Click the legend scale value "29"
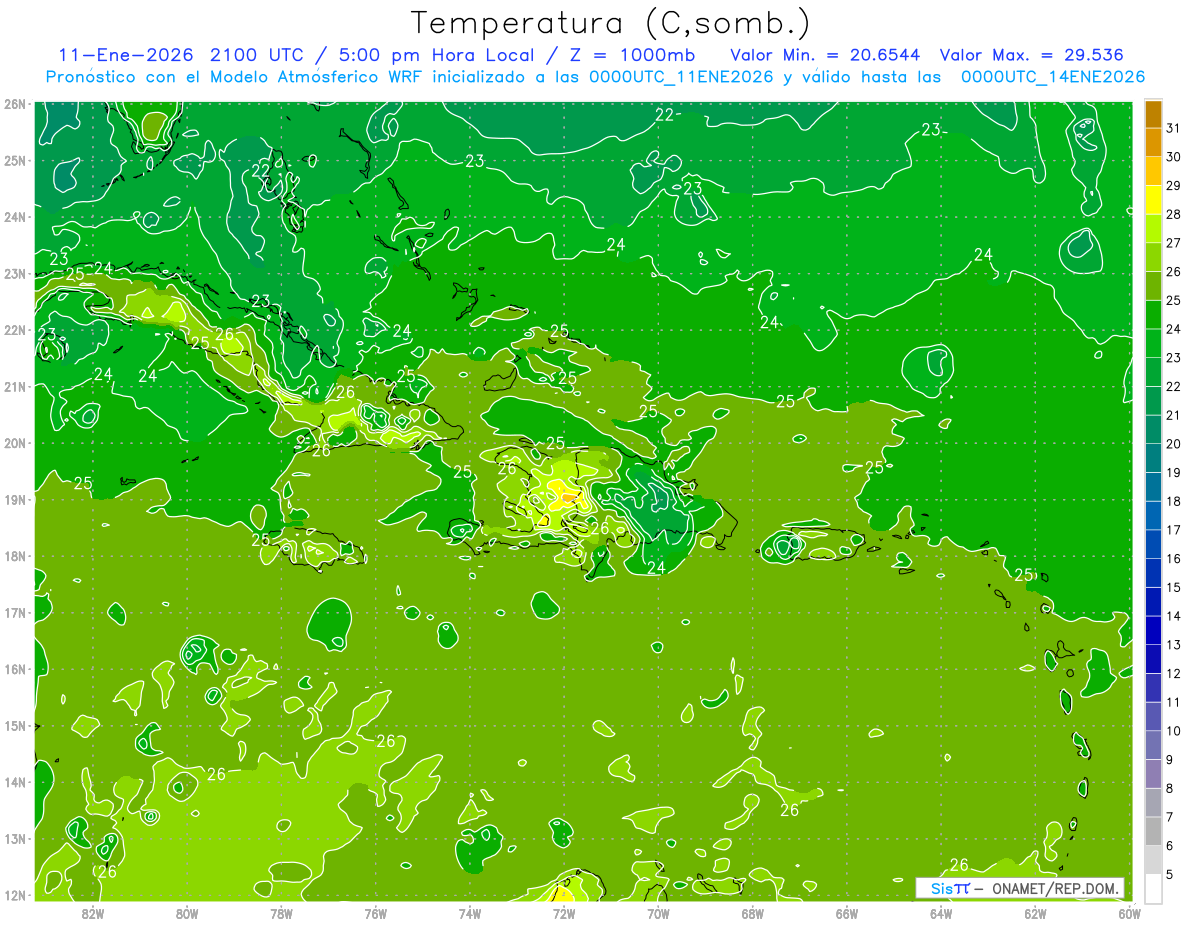The width and height of the screenshot is (1200, 927). [x=1174, y=185]
